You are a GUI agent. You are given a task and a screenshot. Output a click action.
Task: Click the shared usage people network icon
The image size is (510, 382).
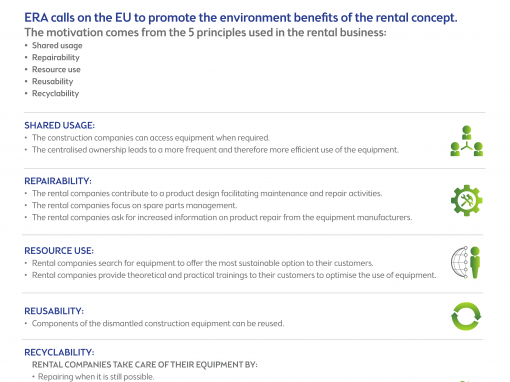[x=467, y=141]
